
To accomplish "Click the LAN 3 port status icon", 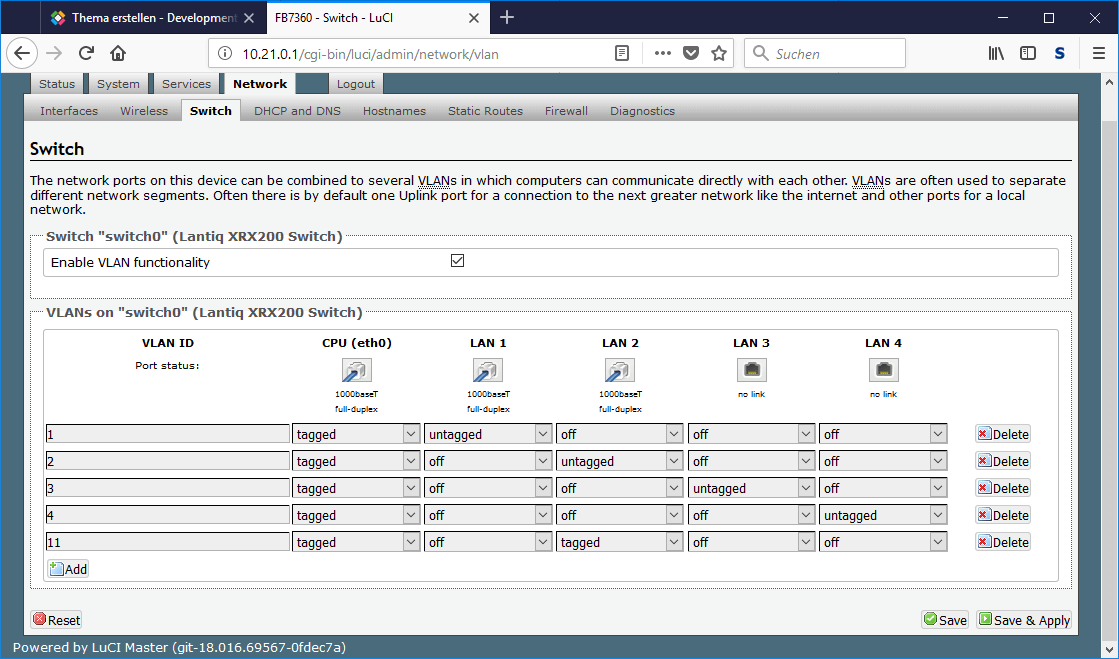I will click(751, 370).
